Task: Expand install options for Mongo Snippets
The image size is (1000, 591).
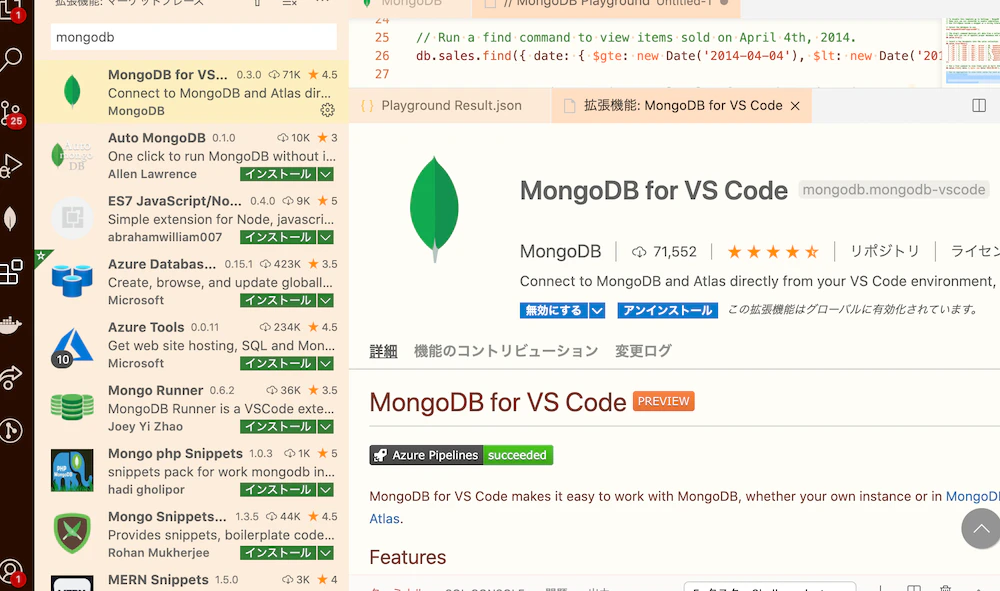Action: click(325, 553)
